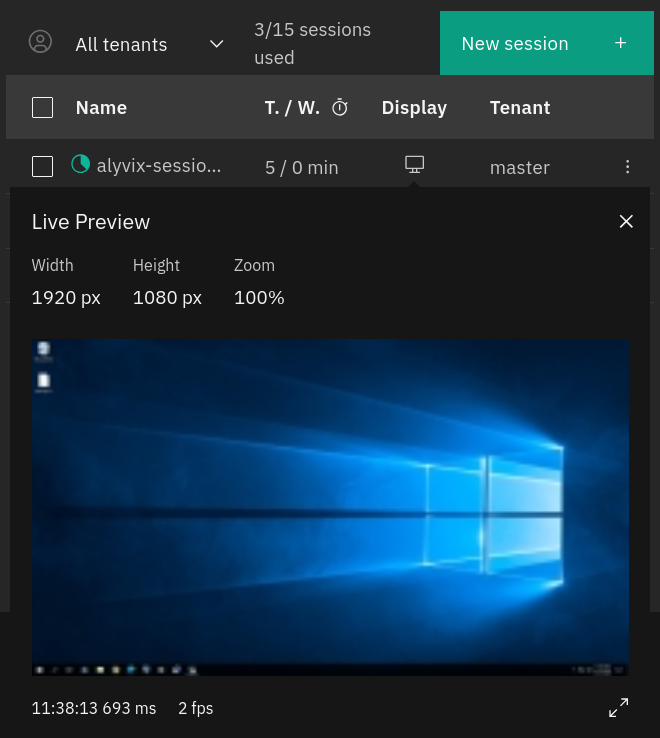Expand preview to fullscreen with arrows icon

coord(618,707)
